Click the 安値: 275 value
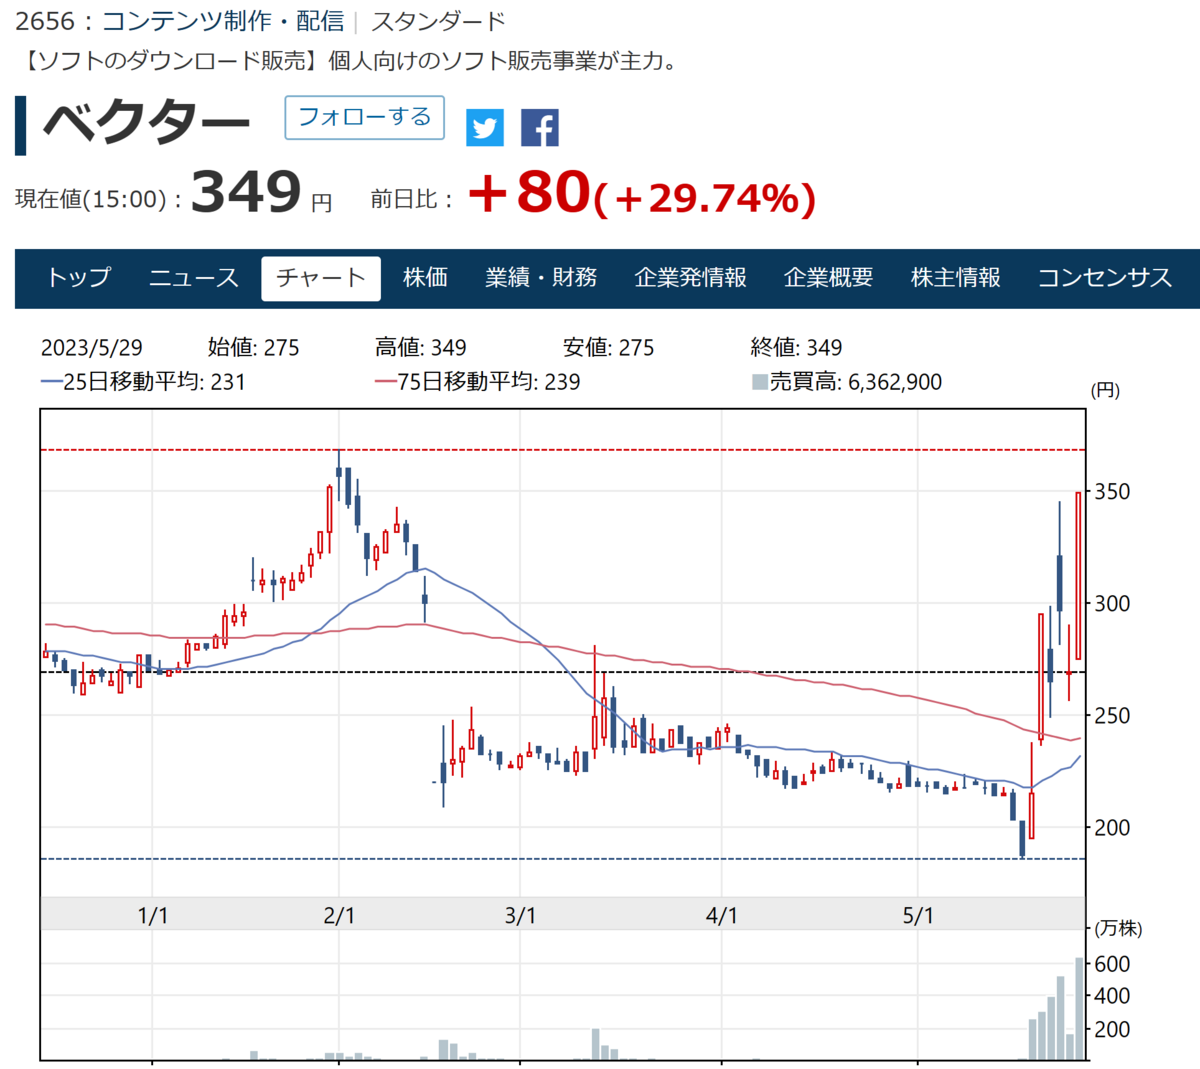Screen dimensions: 1200x1069 click(x=609, y=348)
